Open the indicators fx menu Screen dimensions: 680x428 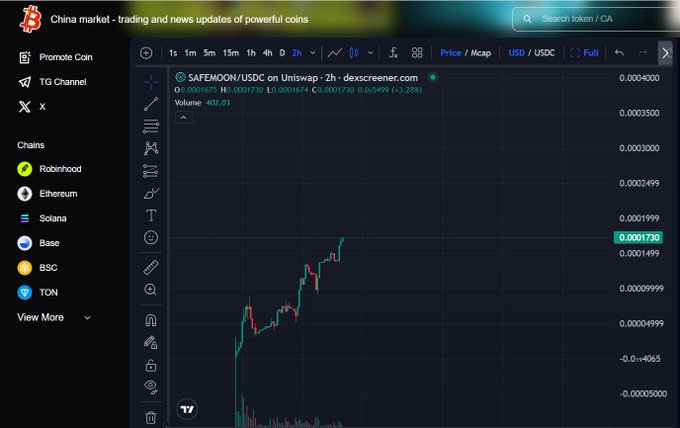tap(393, 53)
